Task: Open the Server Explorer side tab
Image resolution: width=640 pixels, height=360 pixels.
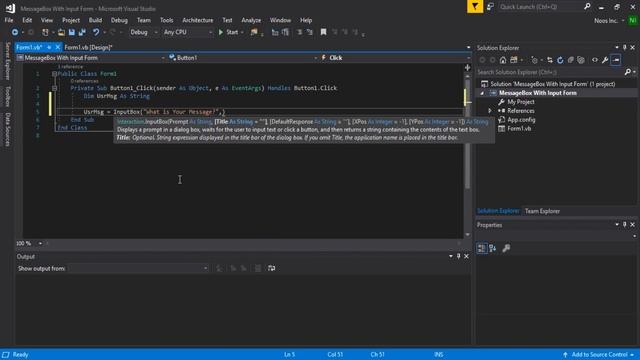Action: (x=7, y=61)
